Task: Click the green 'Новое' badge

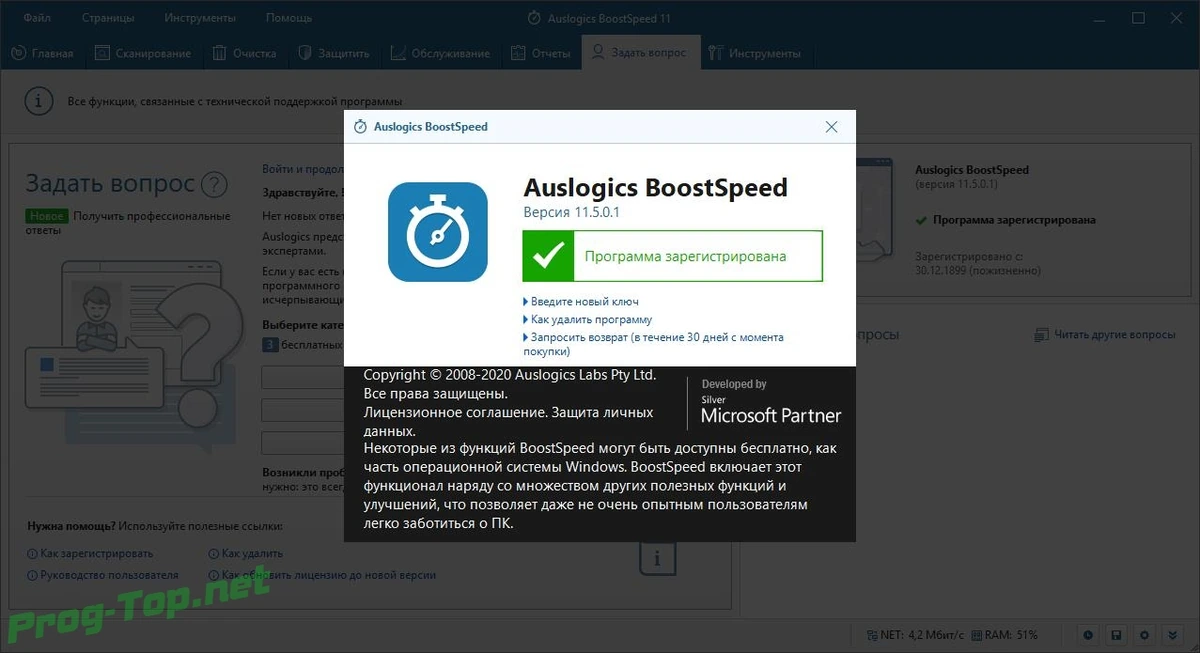Action: coord(47,216)
